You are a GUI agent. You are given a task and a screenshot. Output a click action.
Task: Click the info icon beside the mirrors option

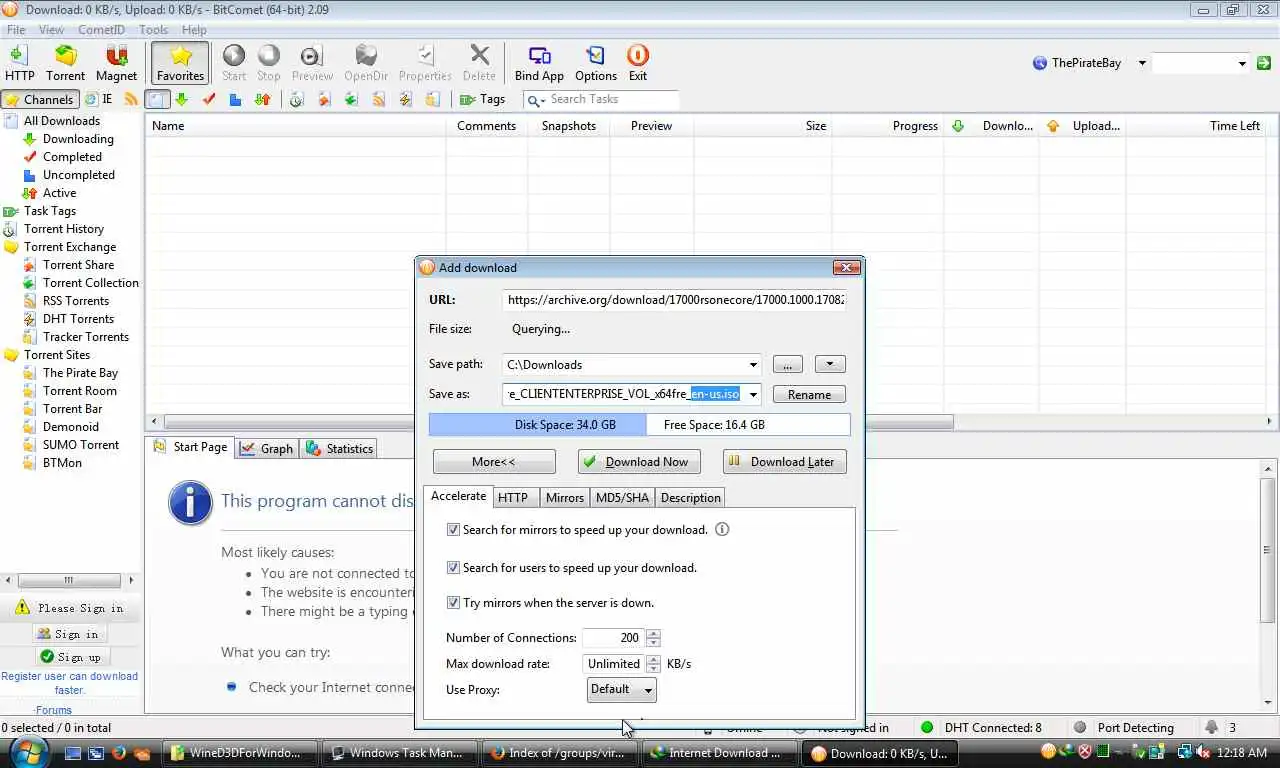(722, 529)
